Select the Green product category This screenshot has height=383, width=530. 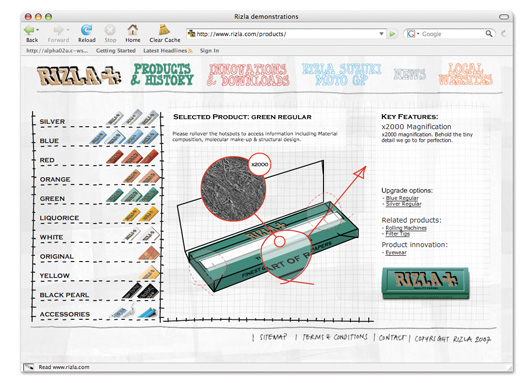pos(96,196)
